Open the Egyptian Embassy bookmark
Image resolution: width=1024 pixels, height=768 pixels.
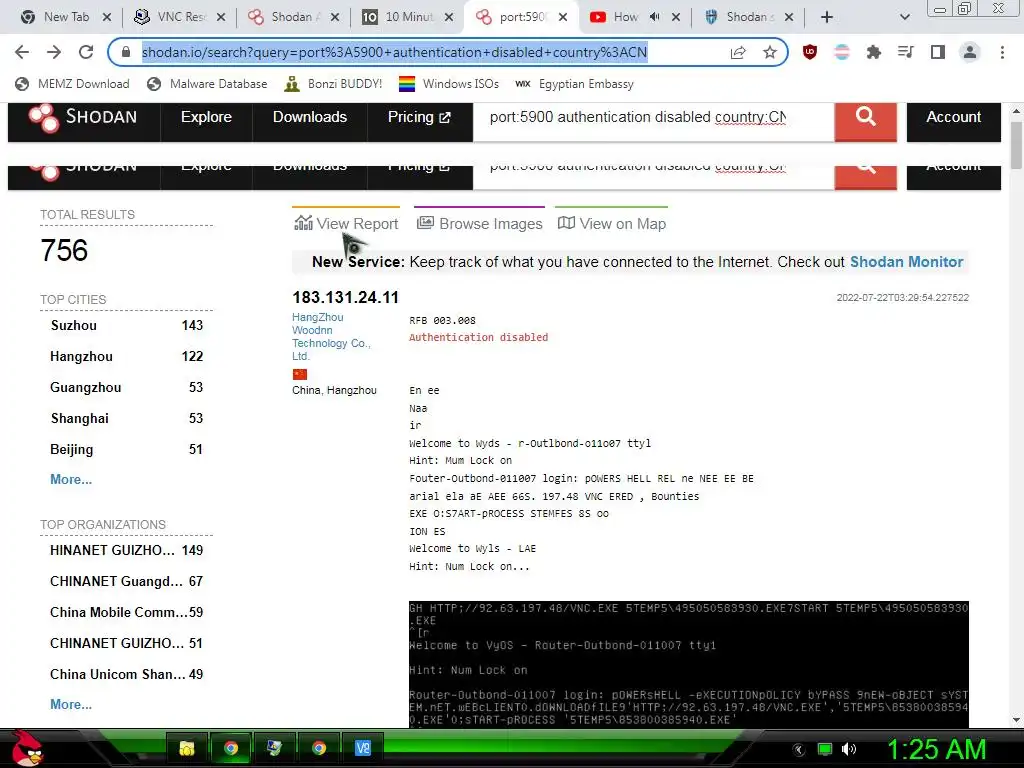pos(574,84)
